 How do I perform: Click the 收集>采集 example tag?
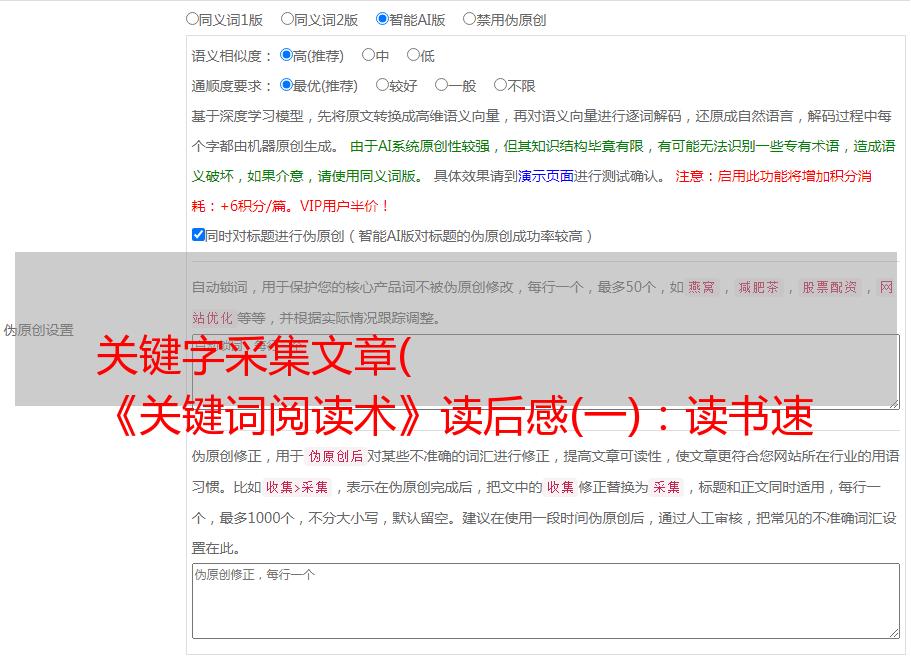coord(297,487)
